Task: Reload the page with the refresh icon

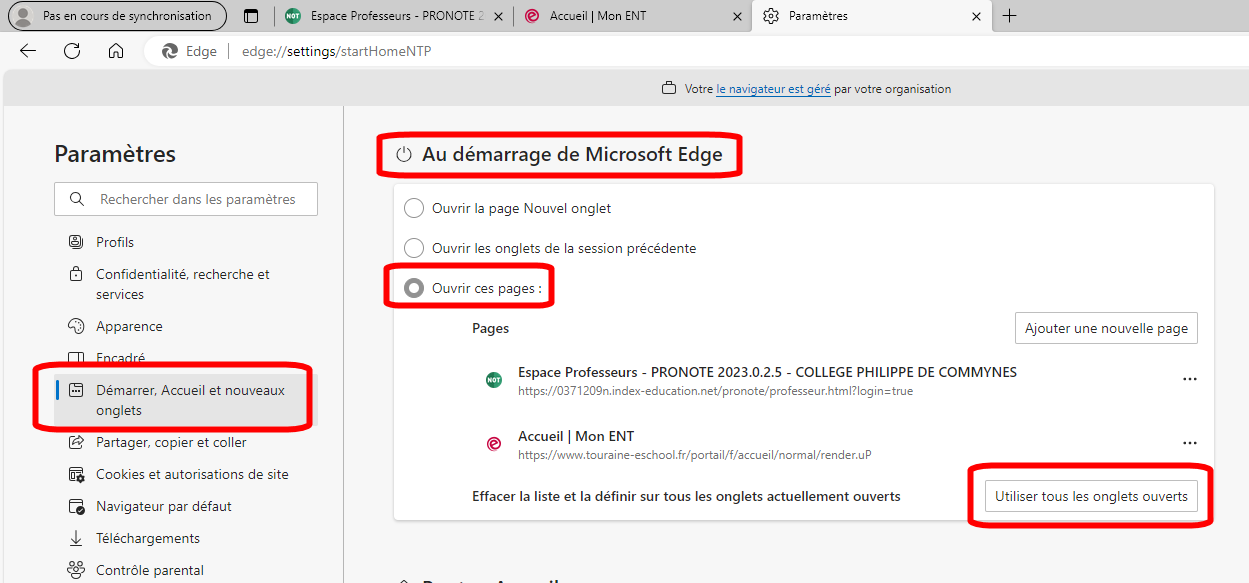Action: point(72,51)
